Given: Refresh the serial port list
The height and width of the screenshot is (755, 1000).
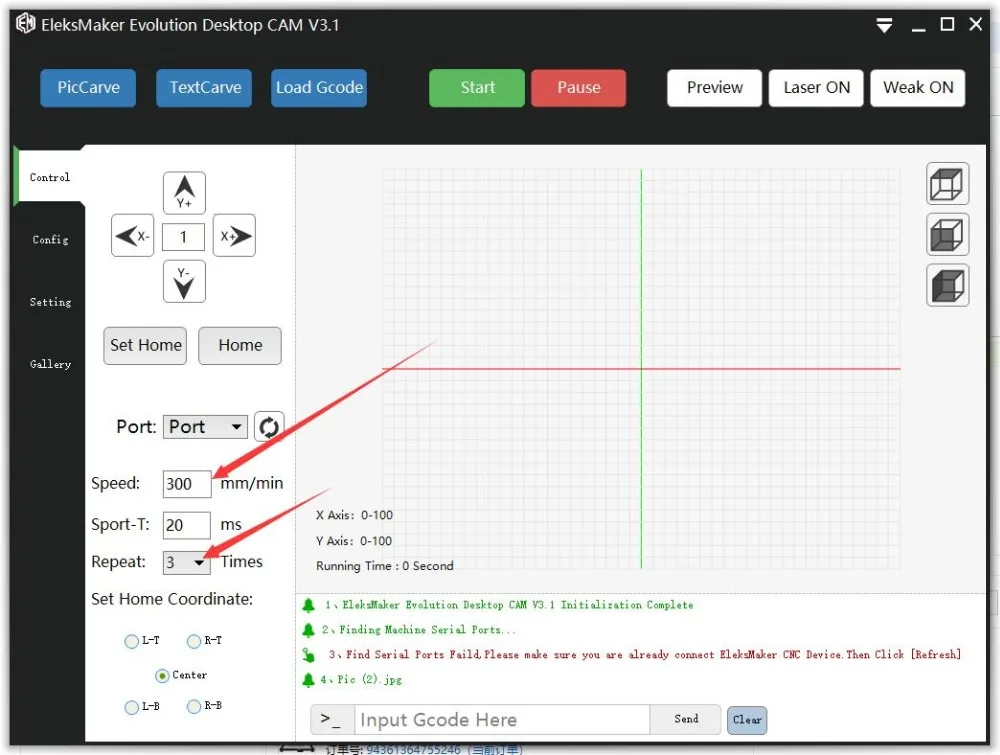Looking at the screenshot, I should [x=268, y=427].
